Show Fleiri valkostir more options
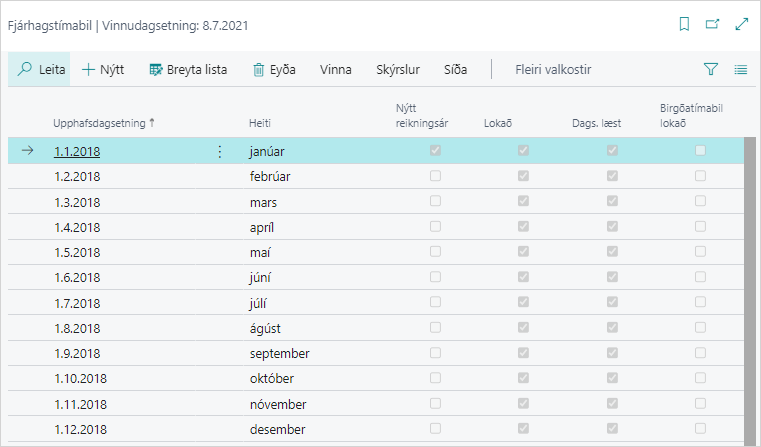The height and width of the screenshot is (447, 761). tap(553, 70)
